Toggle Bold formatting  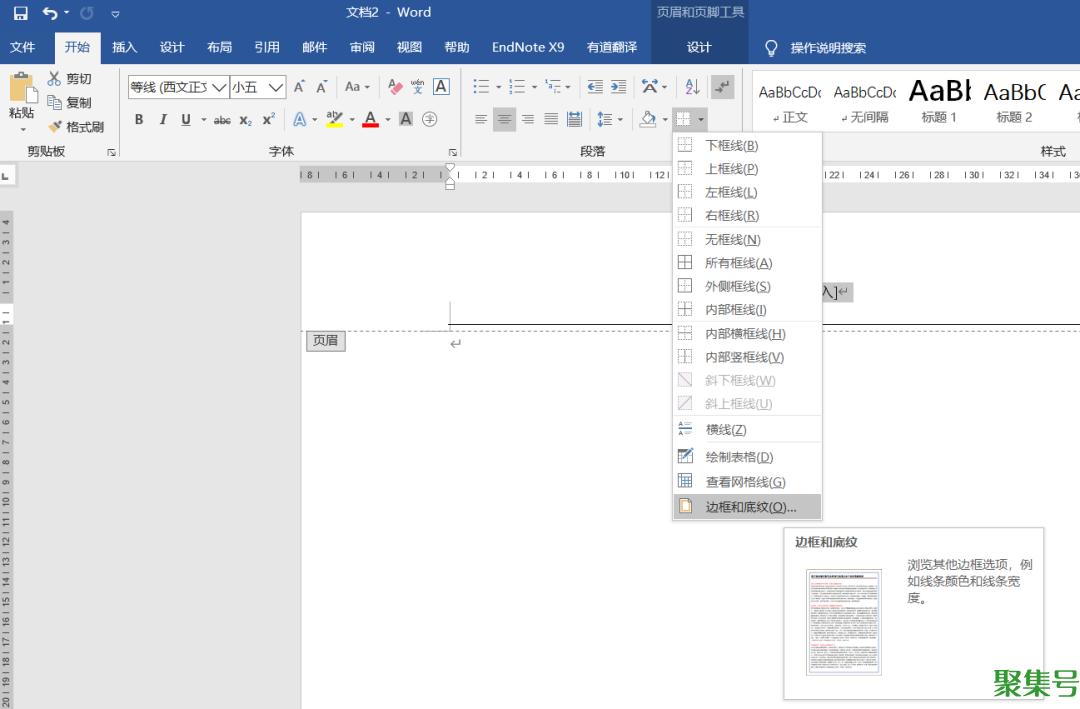[x=139, y=120]
